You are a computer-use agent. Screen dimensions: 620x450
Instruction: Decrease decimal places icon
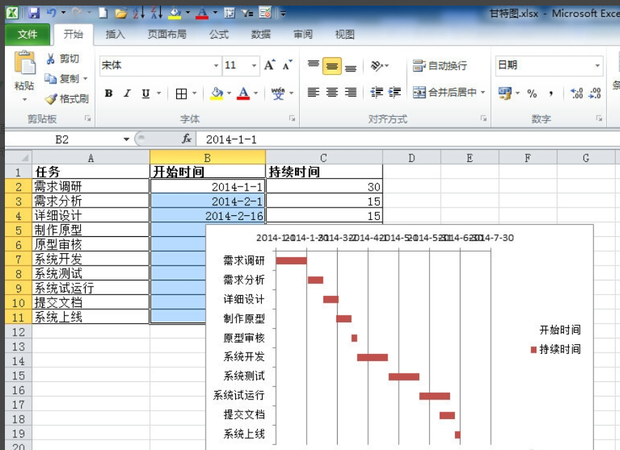coord(595,94)
